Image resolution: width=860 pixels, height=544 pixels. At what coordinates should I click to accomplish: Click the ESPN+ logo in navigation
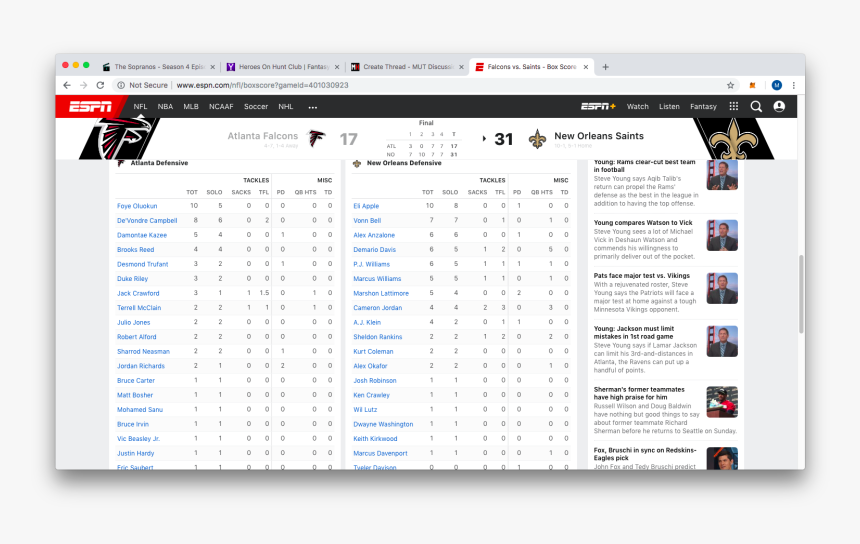click(598, 106)
